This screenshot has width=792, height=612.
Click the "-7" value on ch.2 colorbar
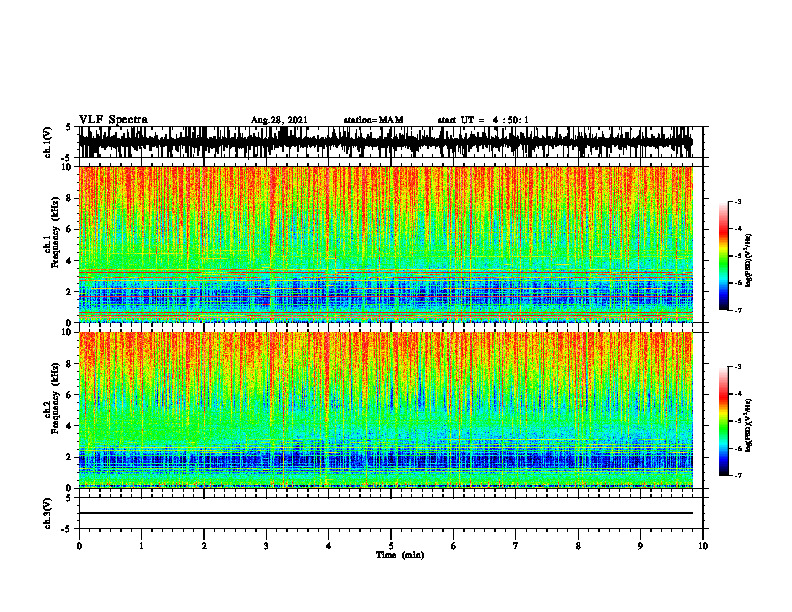pyautogui.click(x=737, y=476)
